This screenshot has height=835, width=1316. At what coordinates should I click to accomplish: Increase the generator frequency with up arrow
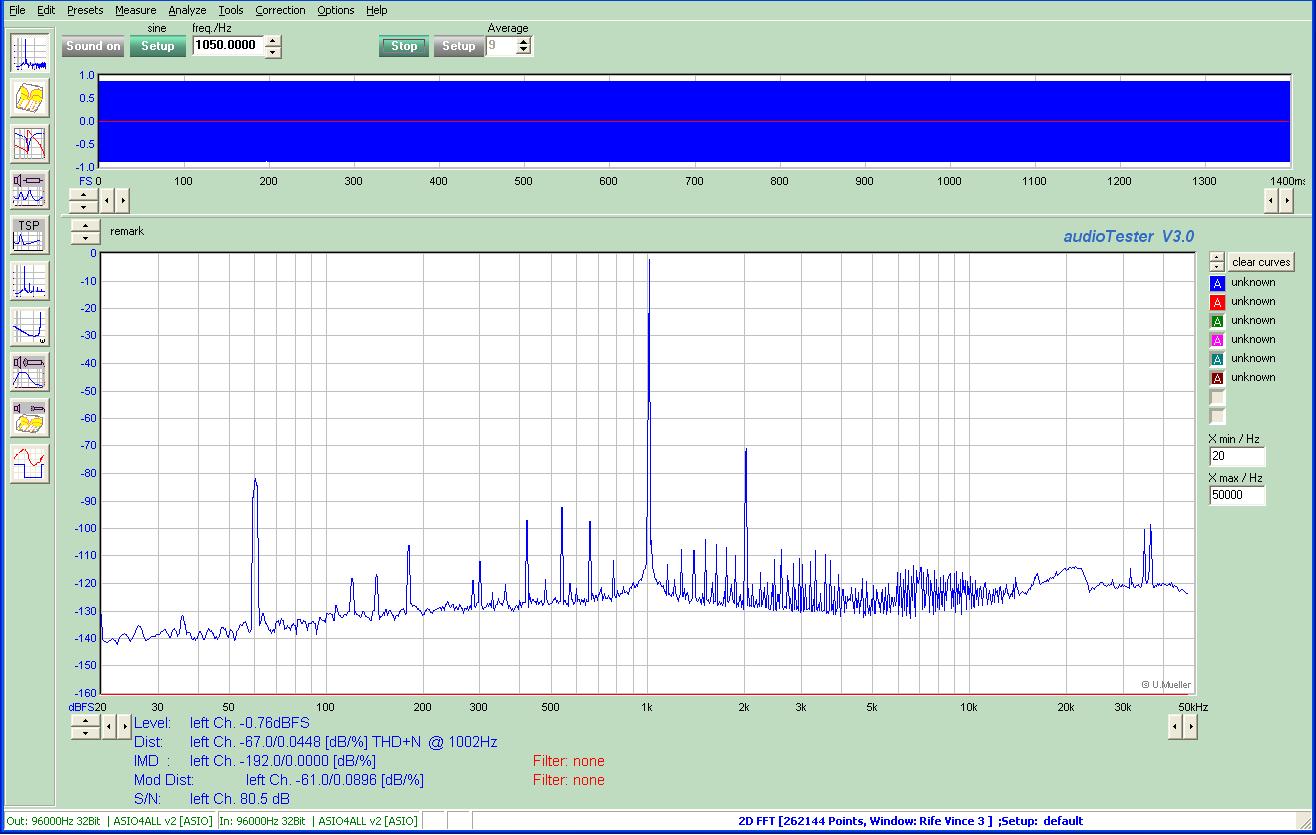point(273,41)
